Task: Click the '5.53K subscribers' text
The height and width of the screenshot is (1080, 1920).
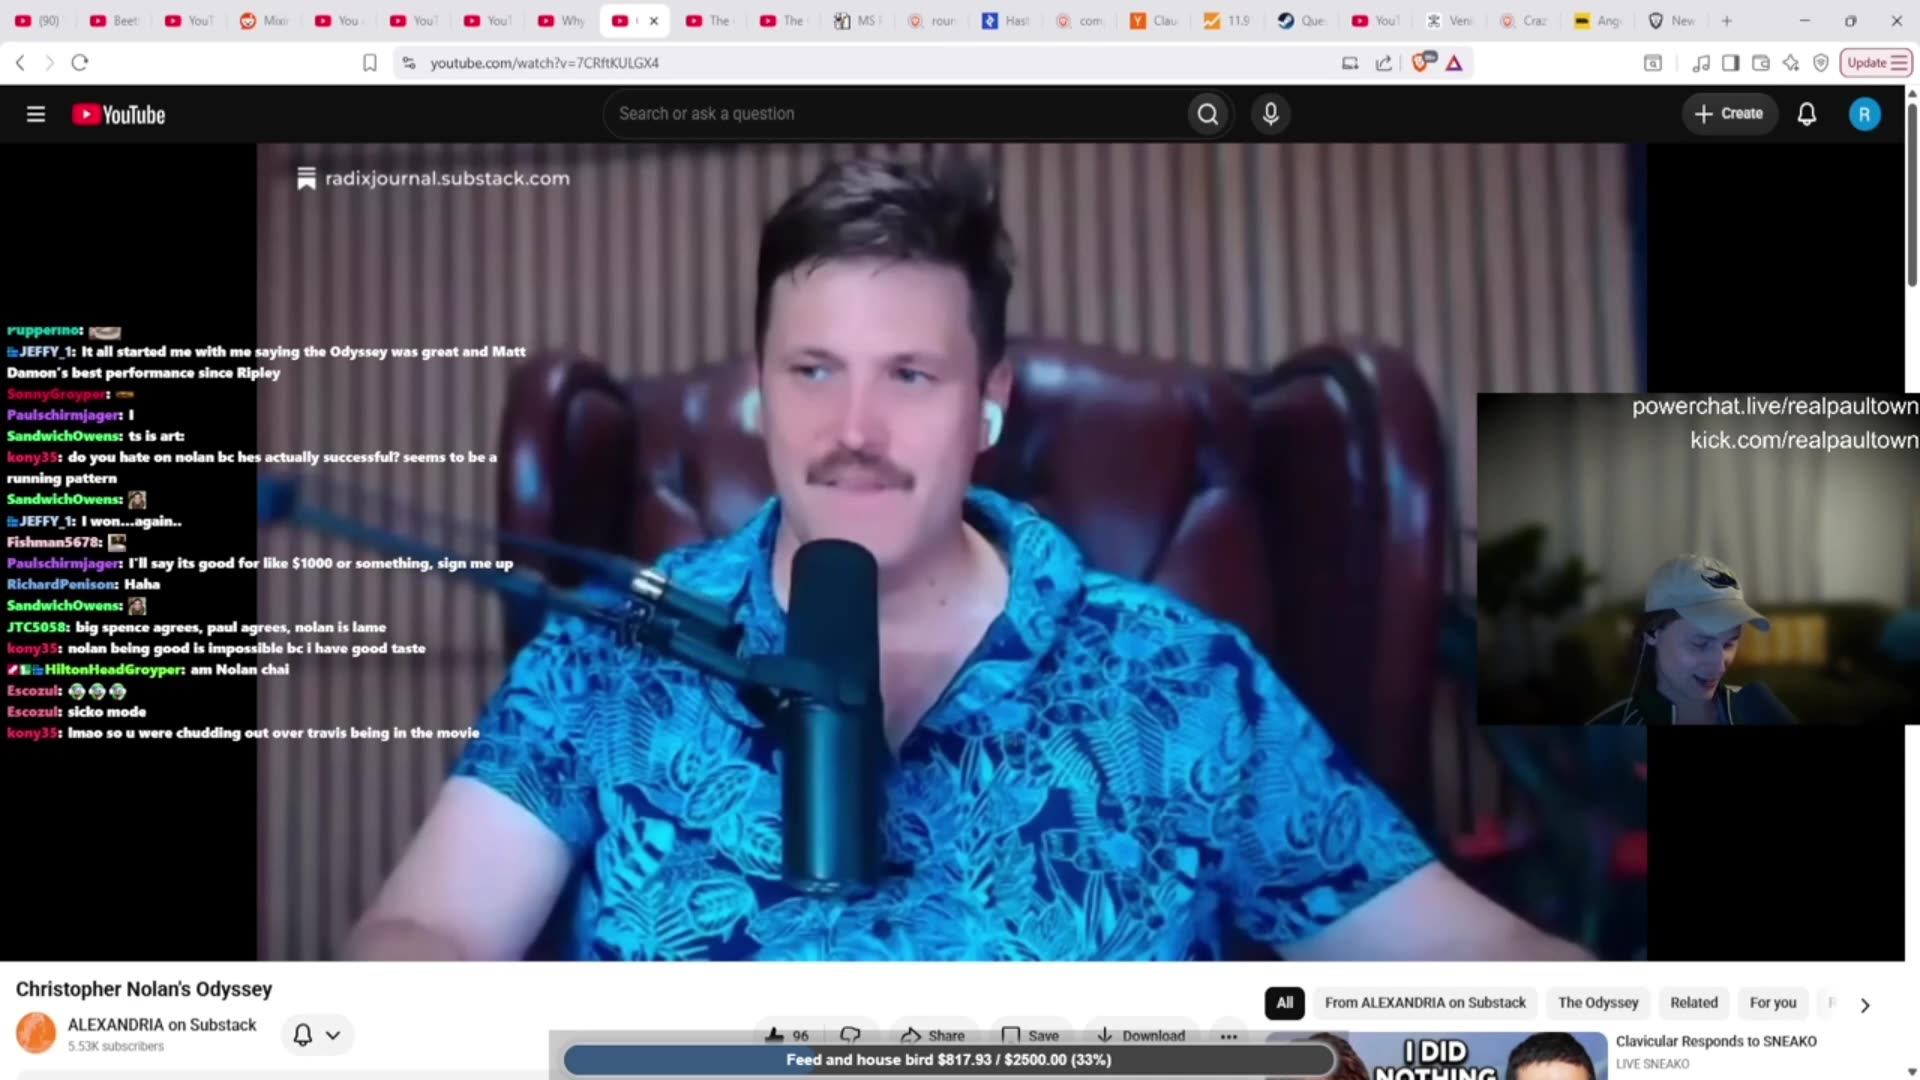Action: coord(116,1046)
